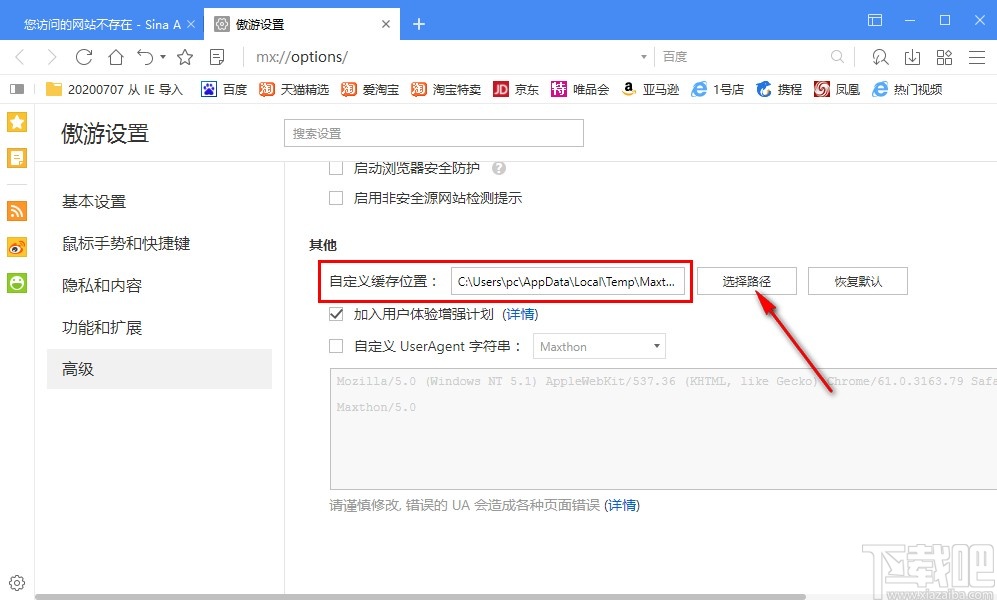Viewport: 997px width, 600px height.
Task: Click the undo closed tab icon
Action: (145, 57)
